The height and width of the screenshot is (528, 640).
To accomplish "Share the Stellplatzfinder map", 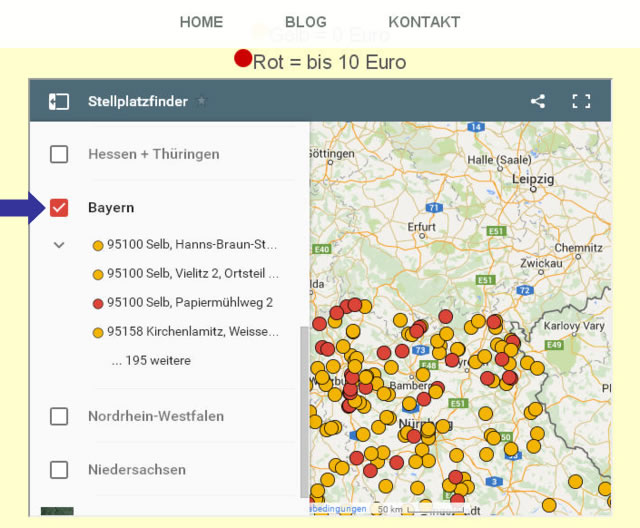I will click(538, 101).
